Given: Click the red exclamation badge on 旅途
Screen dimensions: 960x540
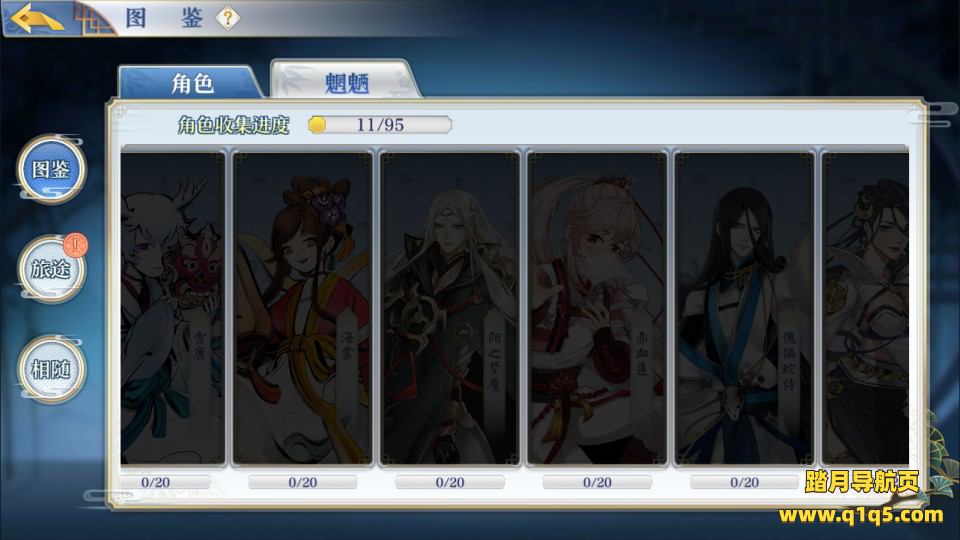Looking at the screenshot, I should (75, 245).
